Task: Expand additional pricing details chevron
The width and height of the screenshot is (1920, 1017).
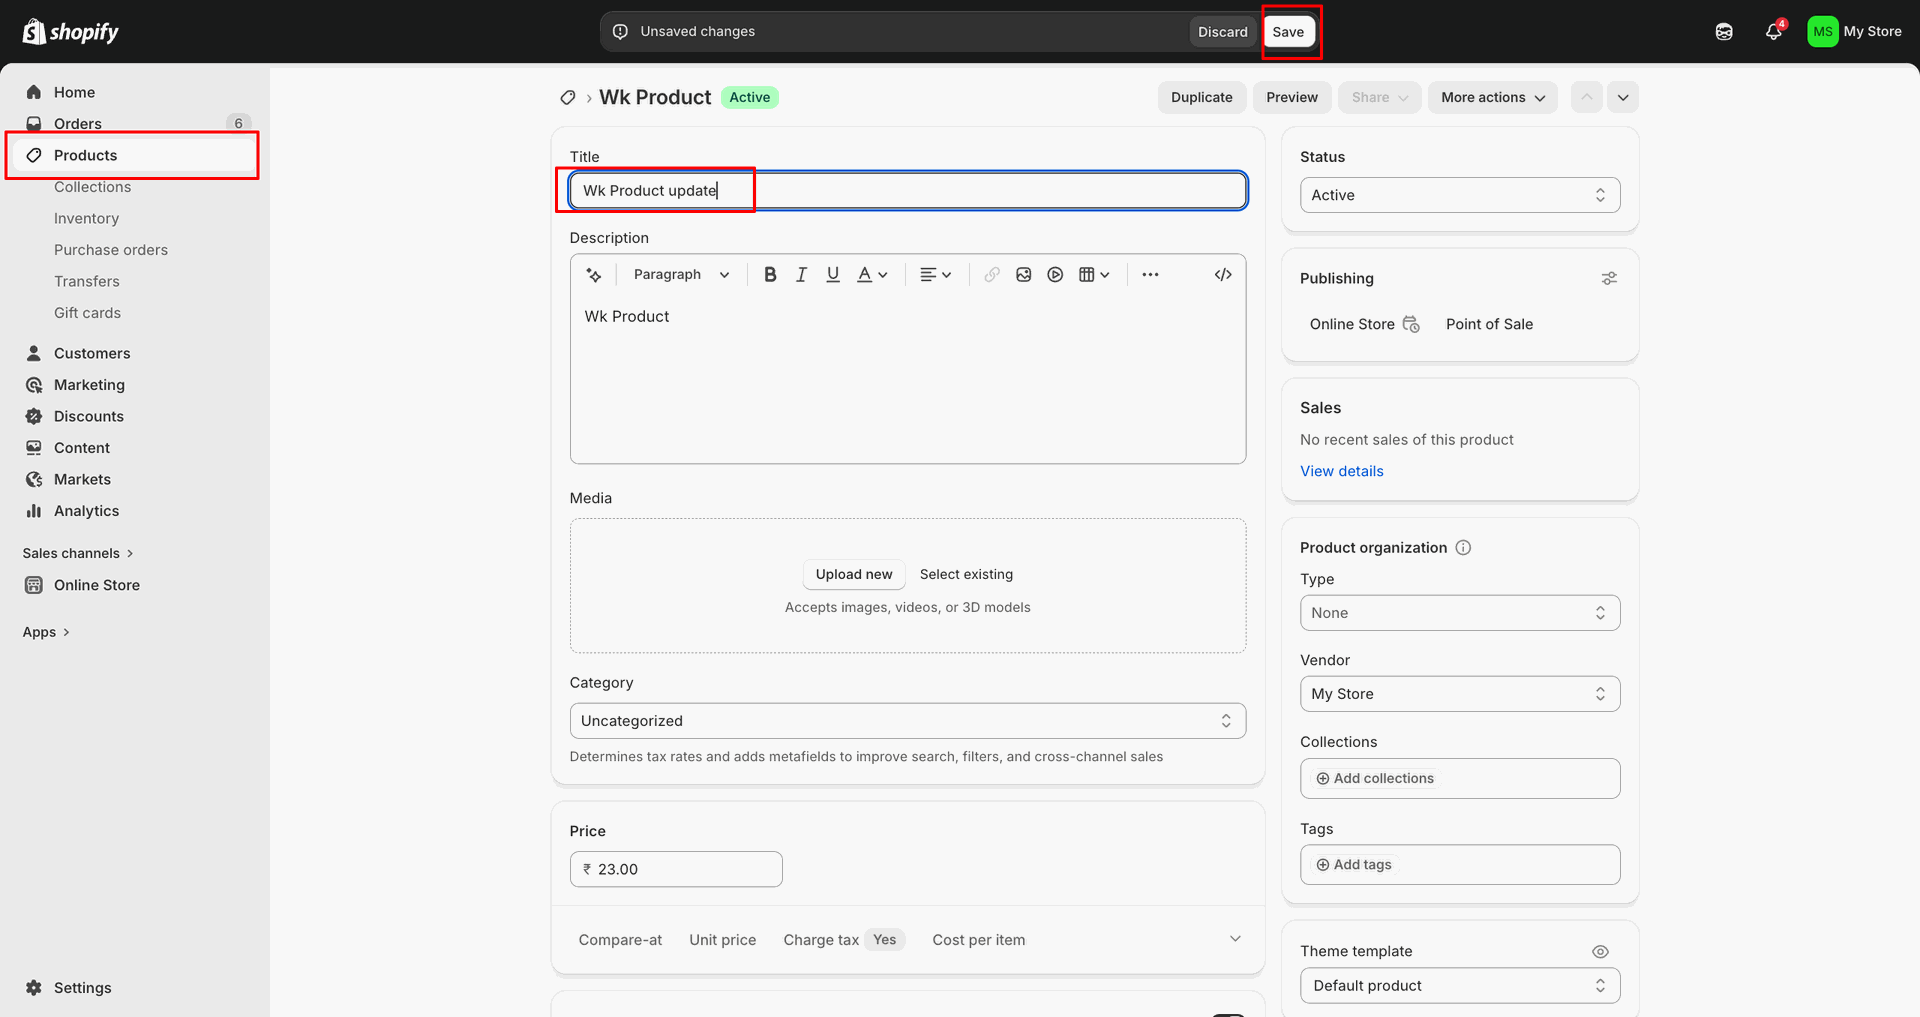Action: pyautogui.click(x=1235, y=939)
